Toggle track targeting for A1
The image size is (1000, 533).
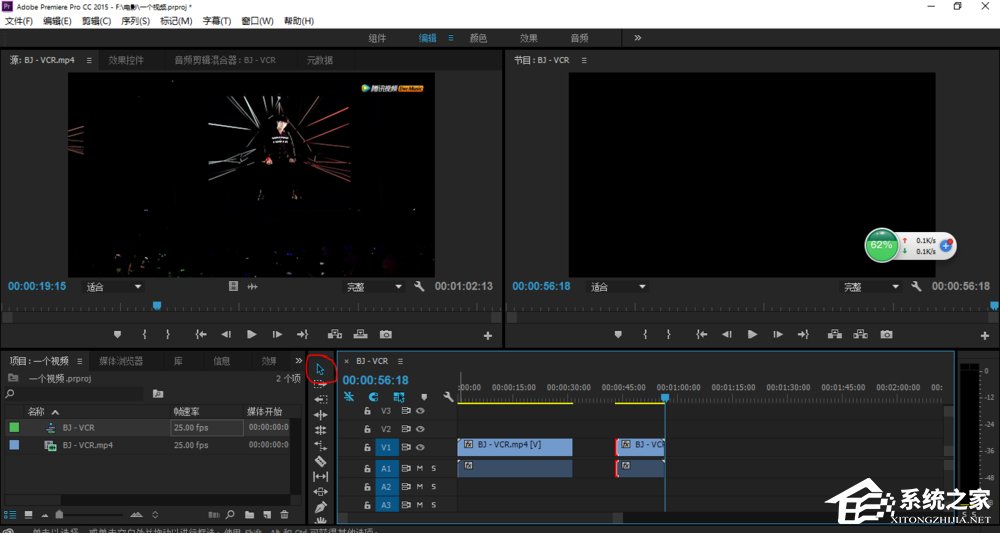point(386,468)
